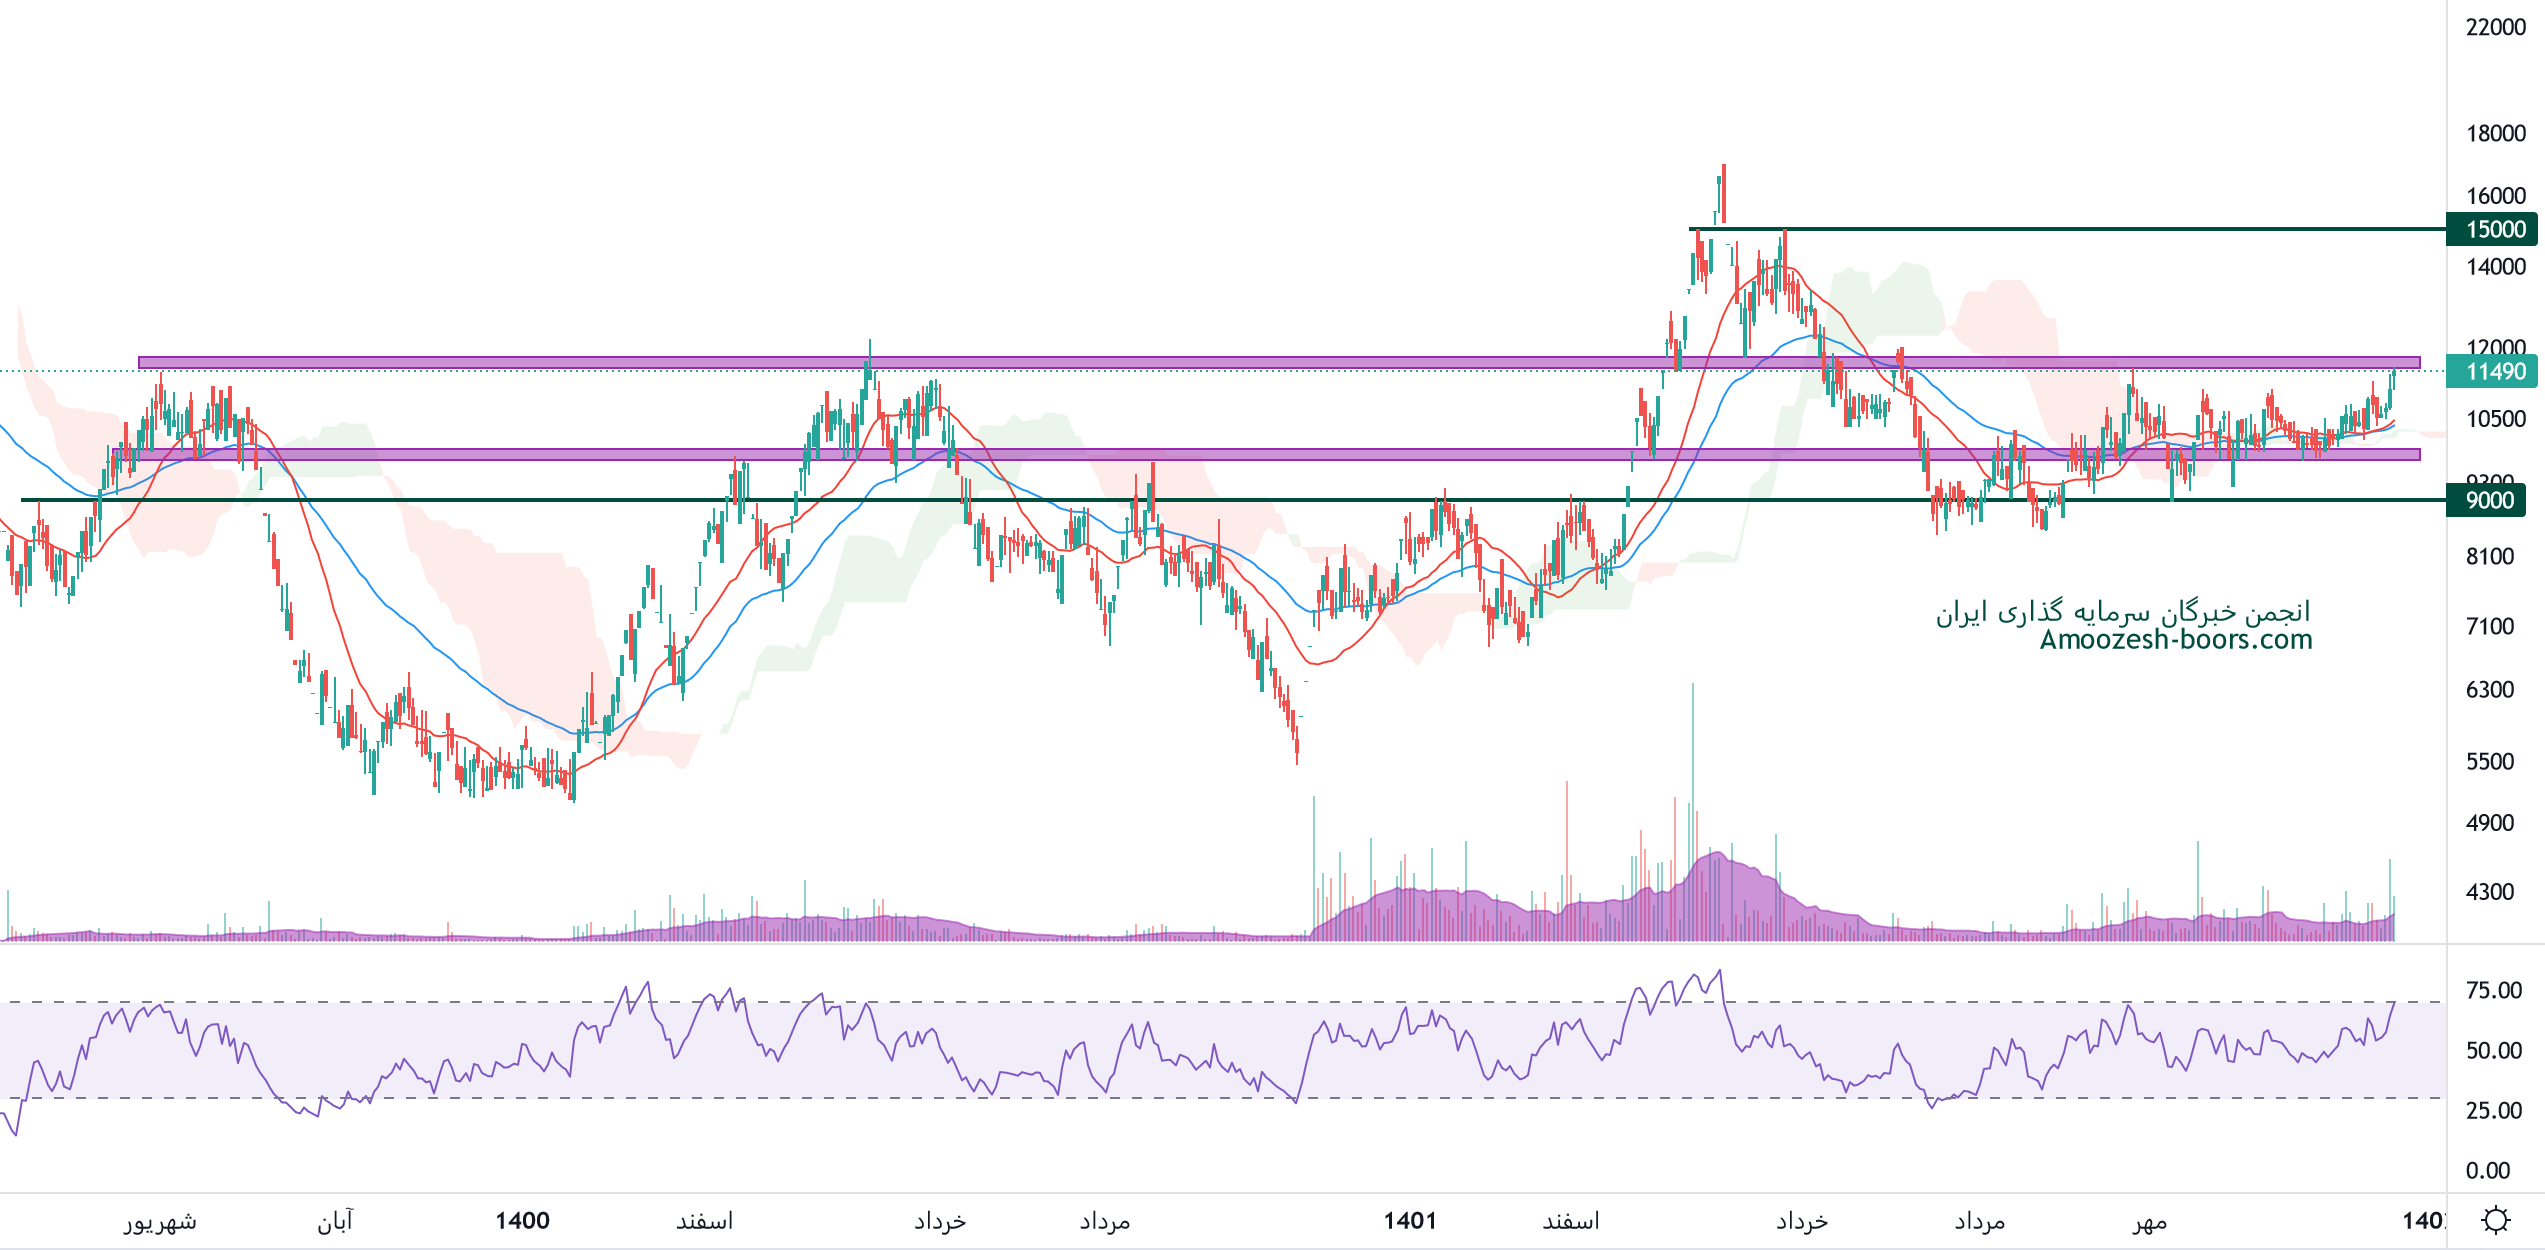Click the مهر label on time axis
This screenshot has width=2545, height=1250.
[2149, 1221]
